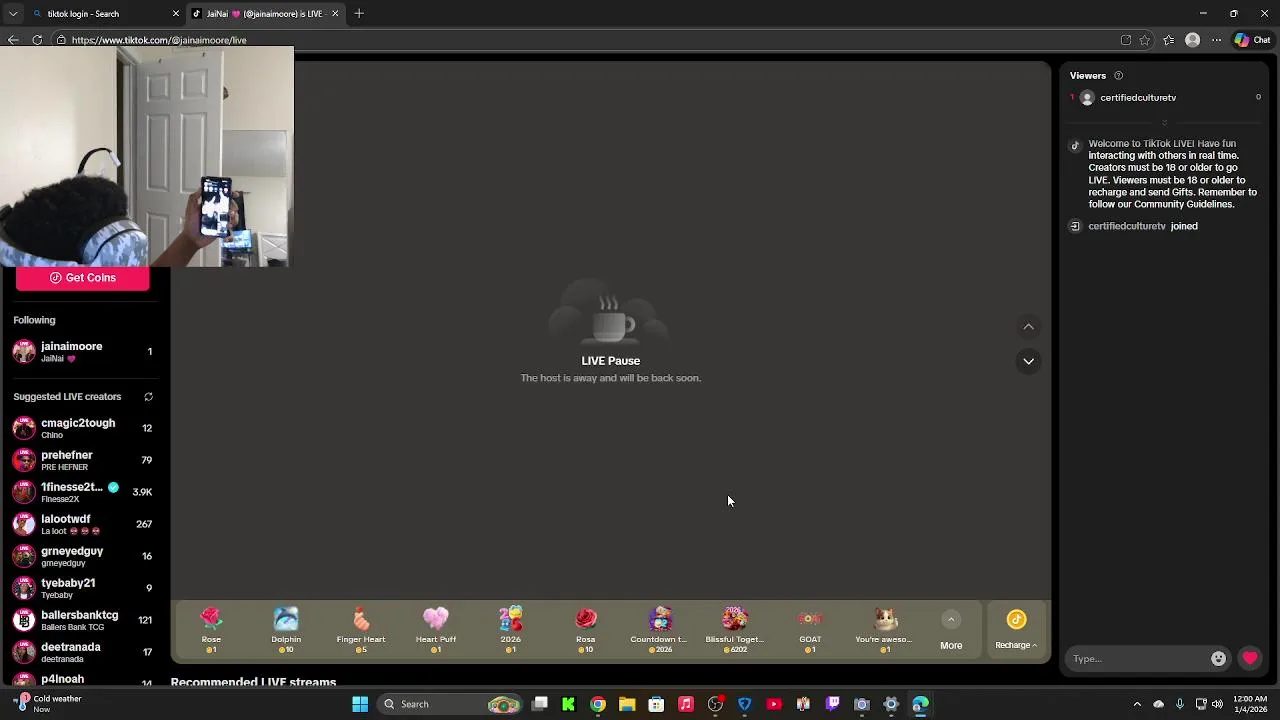Click the Viewers help question icon
The height and width of the screenshot is (720, 1280).
[x=1118, y=76]
